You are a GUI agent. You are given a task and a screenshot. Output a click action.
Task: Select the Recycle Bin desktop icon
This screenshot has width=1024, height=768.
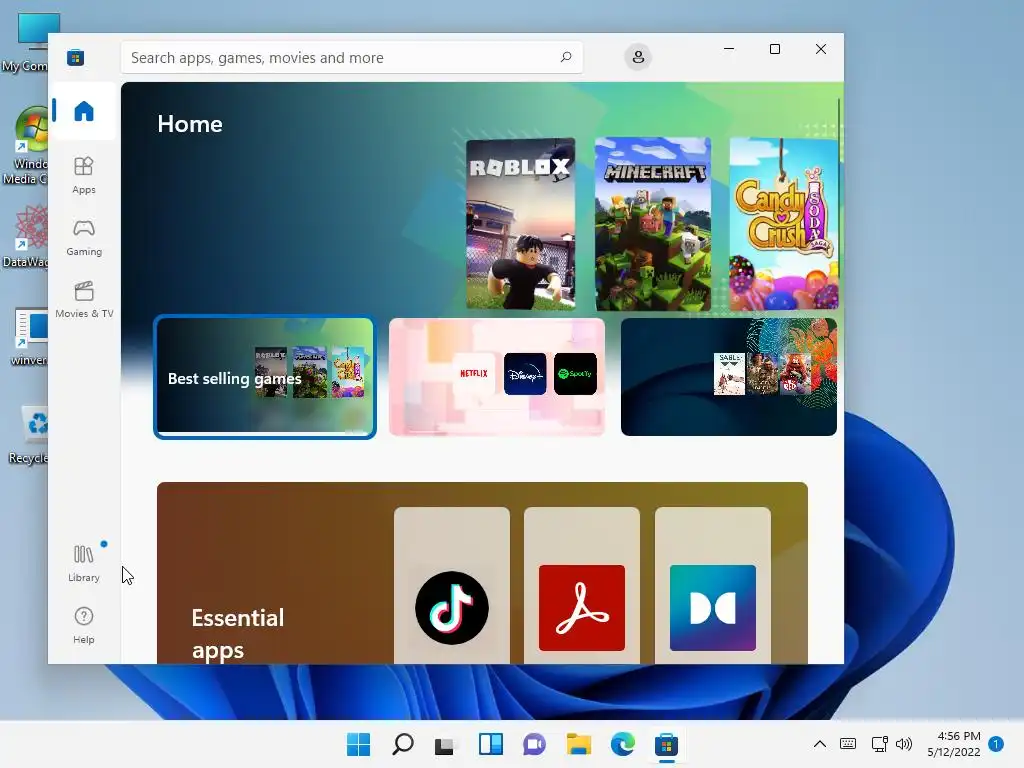point(28,435)
